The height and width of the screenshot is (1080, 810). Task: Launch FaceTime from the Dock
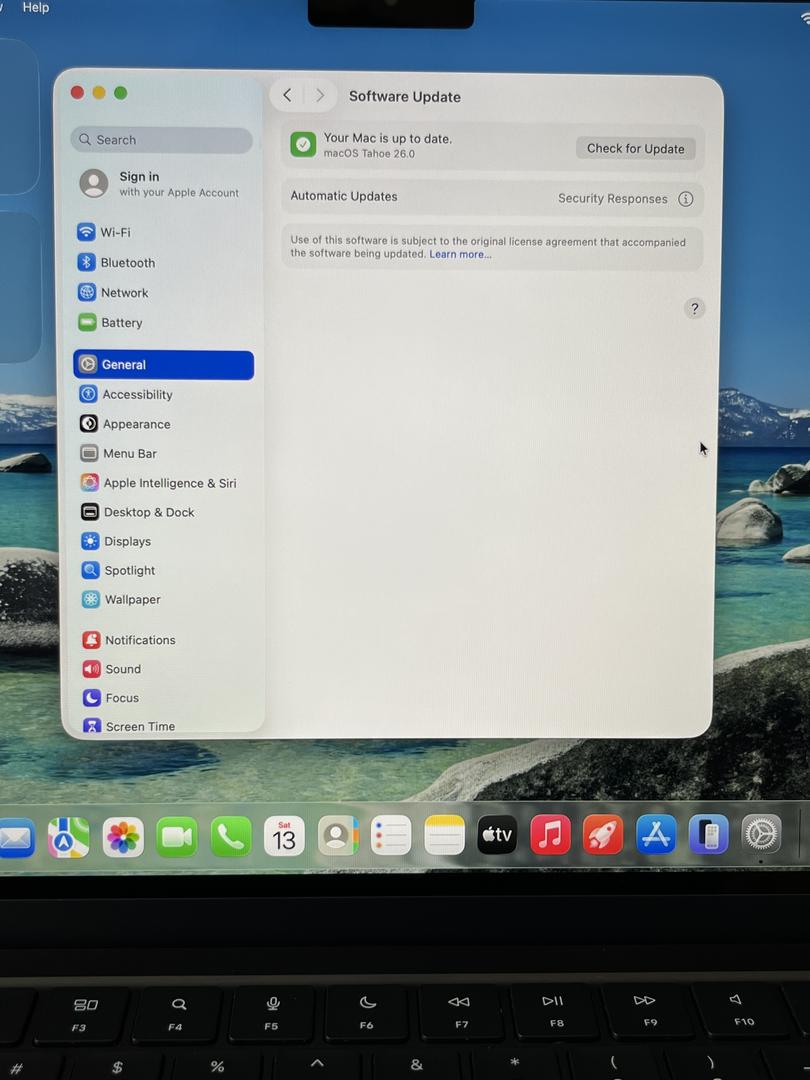click(176, 837)
